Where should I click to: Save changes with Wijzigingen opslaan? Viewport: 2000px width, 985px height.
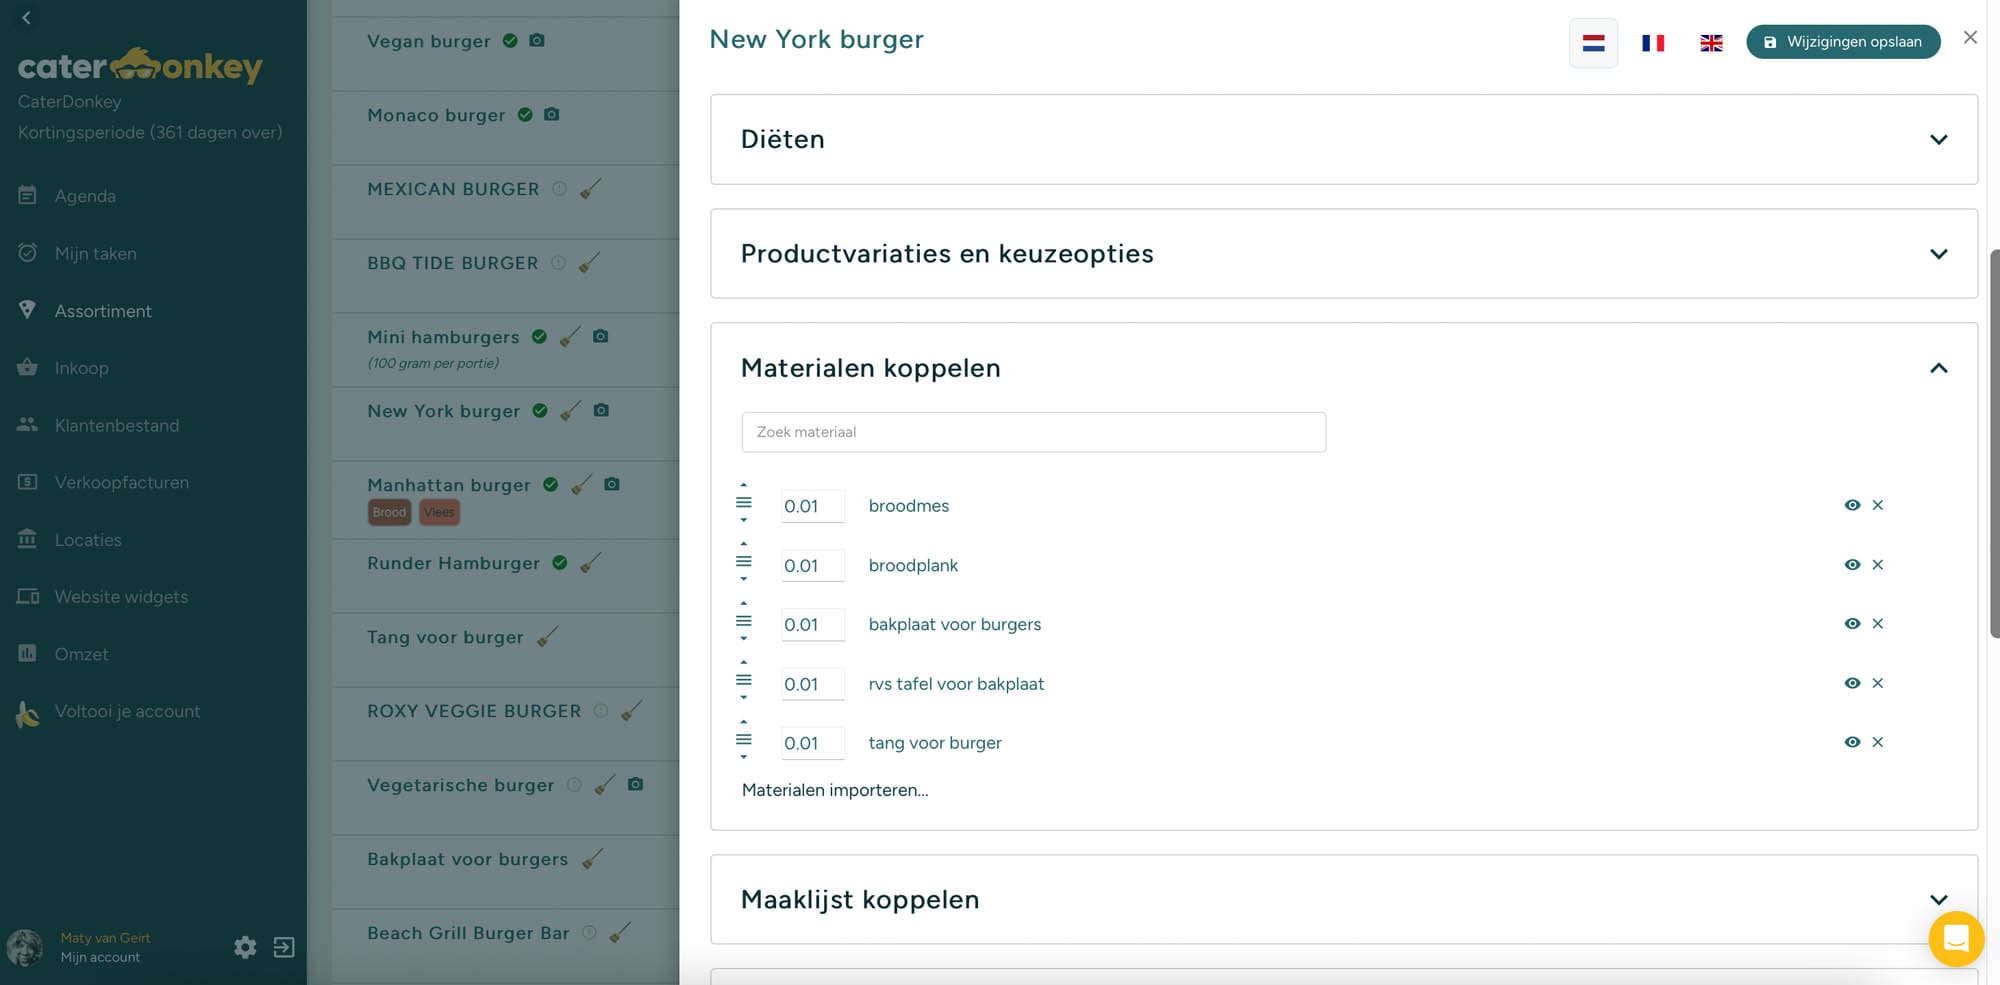click(1842, 42)
